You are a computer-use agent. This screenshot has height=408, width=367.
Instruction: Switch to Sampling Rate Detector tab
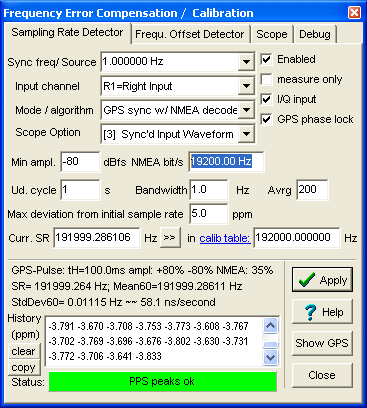(x=67, y=33)
